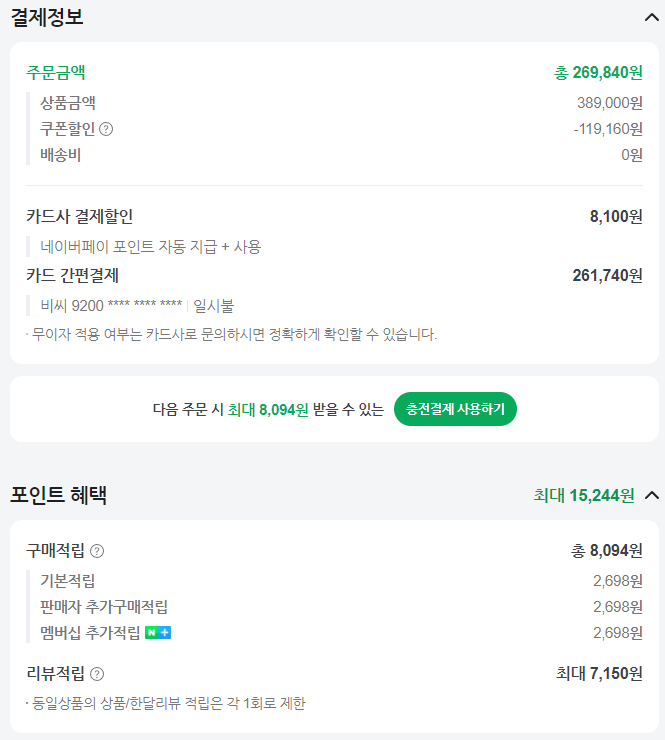665x740 pixels.
Task: Click the N+ membership badge icon
Action: click(x=158, y=633)
